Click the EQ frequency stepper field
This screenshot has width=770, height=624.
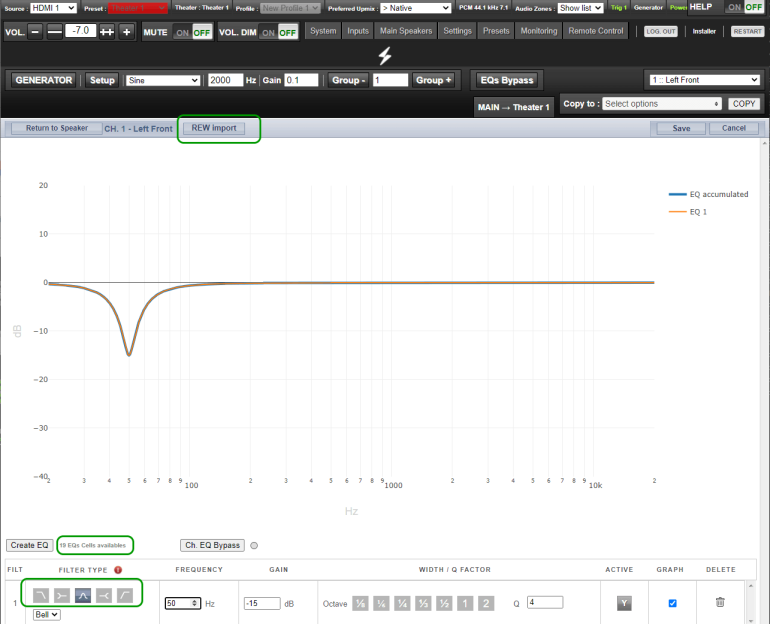[182, 603]
